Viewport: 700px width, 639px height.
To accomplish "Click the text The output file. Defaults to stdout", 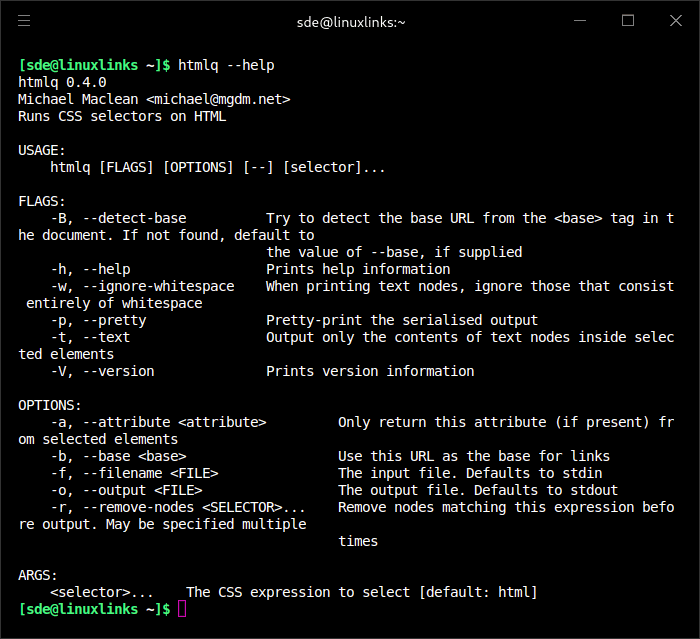I will pos(478,490).
